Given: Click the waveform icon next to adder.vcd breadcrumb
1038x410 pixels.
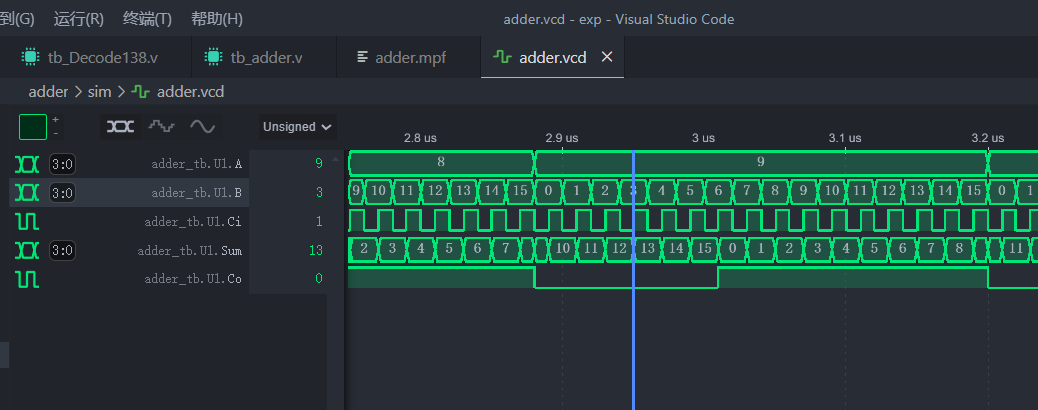Looking at the screenshot, I should coord(141,92).
